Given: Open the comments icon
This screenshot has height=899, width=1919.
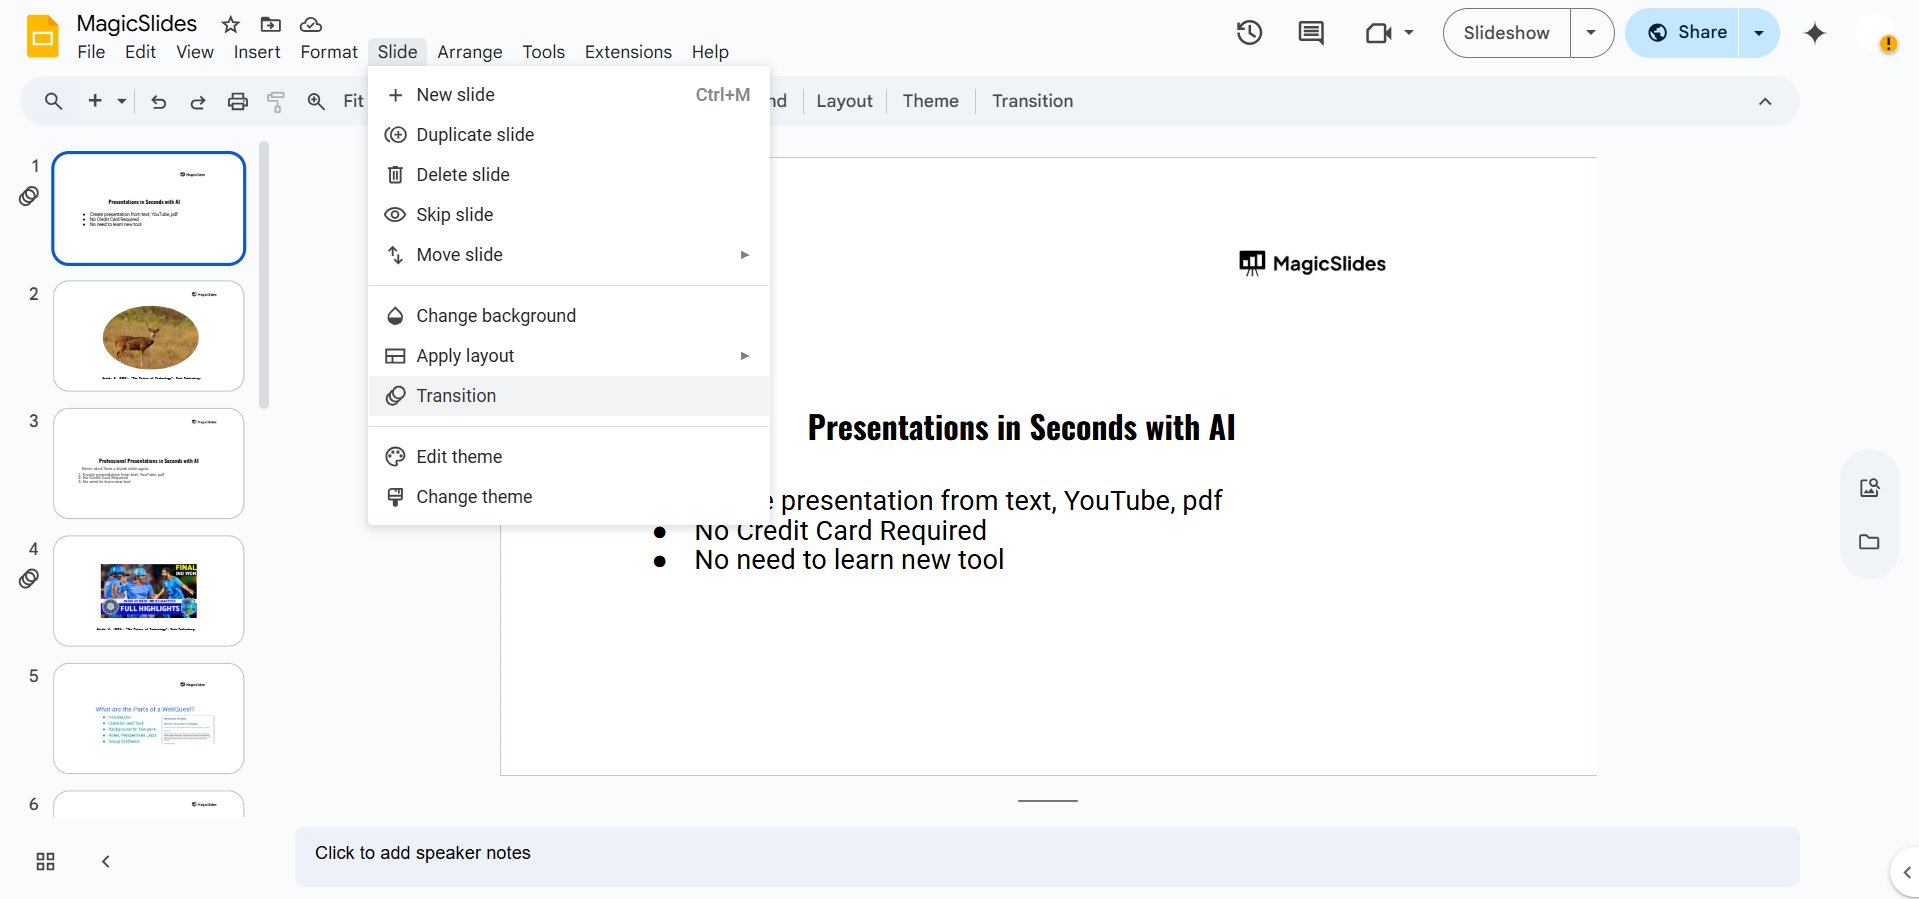Looking at the screenshot, I should tap(1310, 33).
